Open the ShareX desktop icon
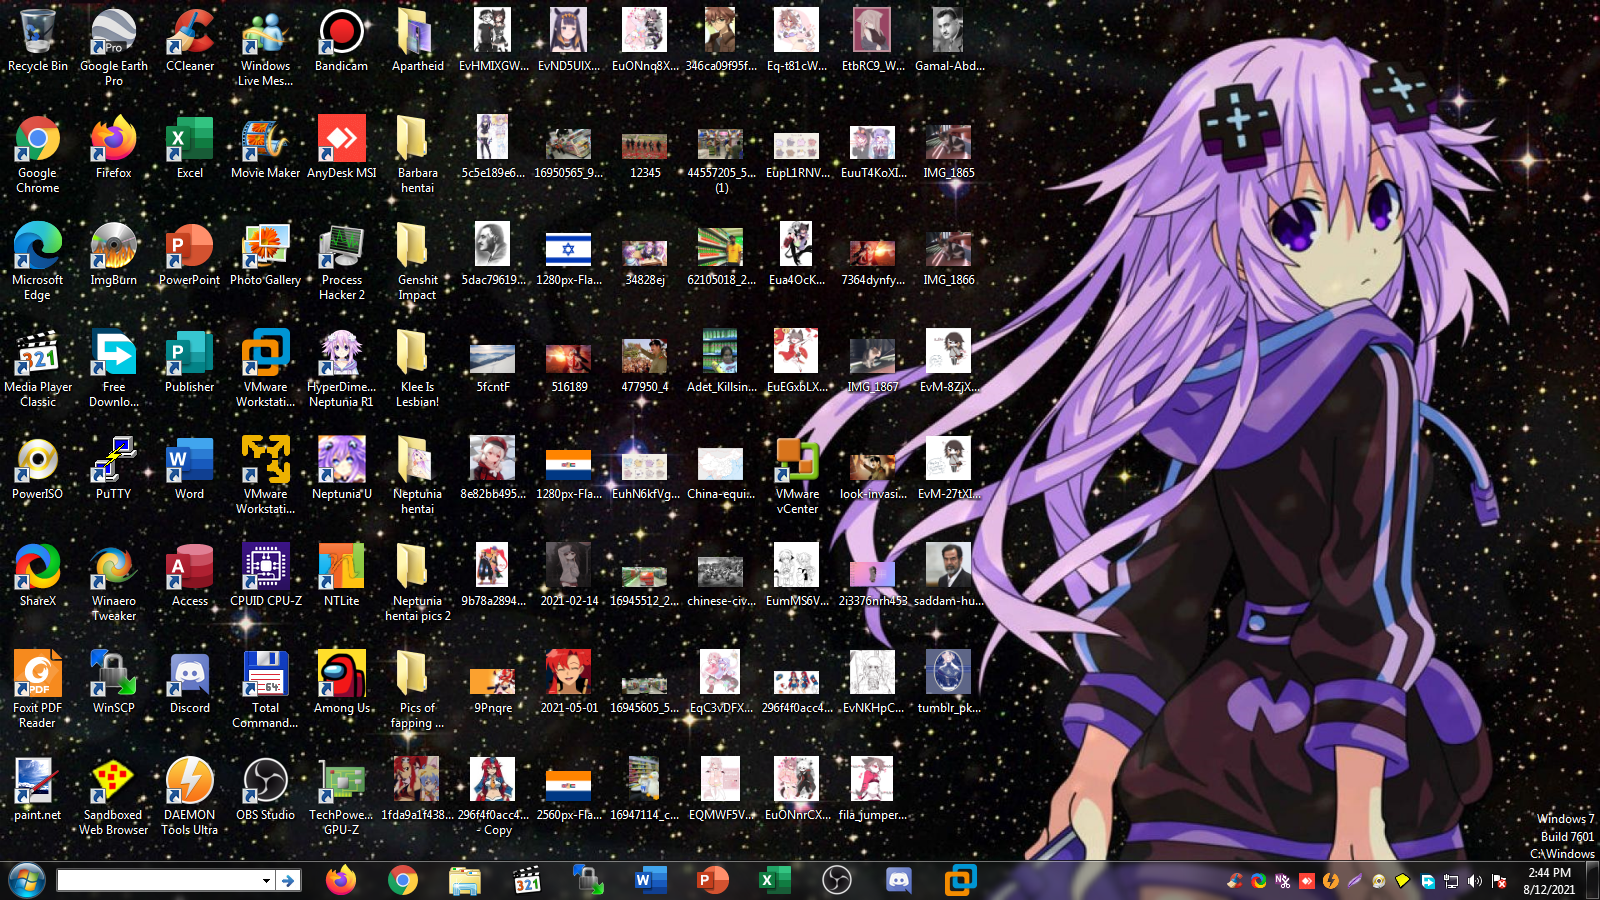 tap(38, 568)
